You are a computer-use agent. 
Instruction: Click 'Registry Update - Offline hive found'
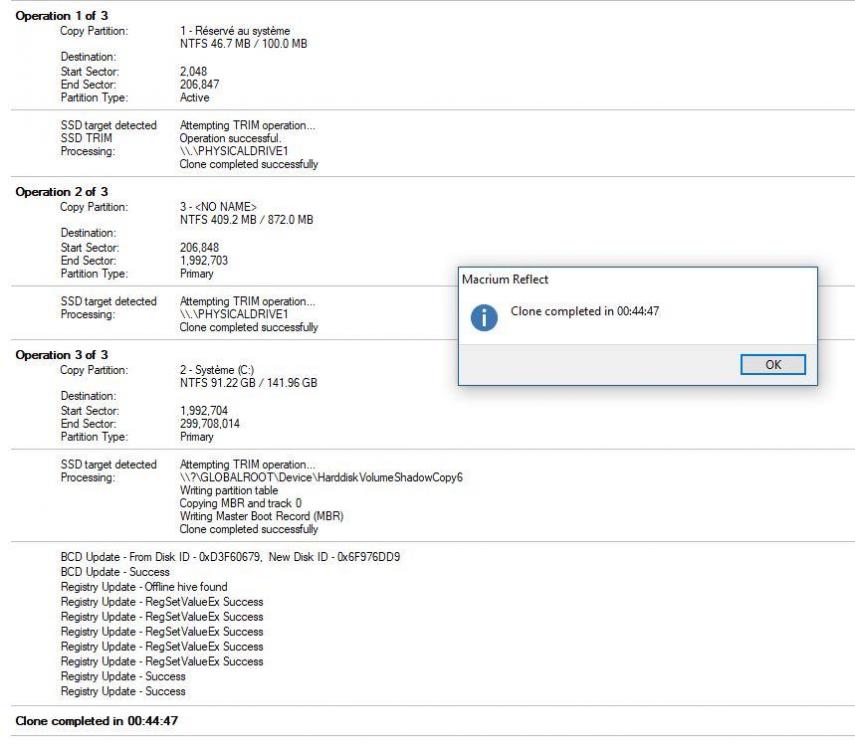click(x=144, y=587)
